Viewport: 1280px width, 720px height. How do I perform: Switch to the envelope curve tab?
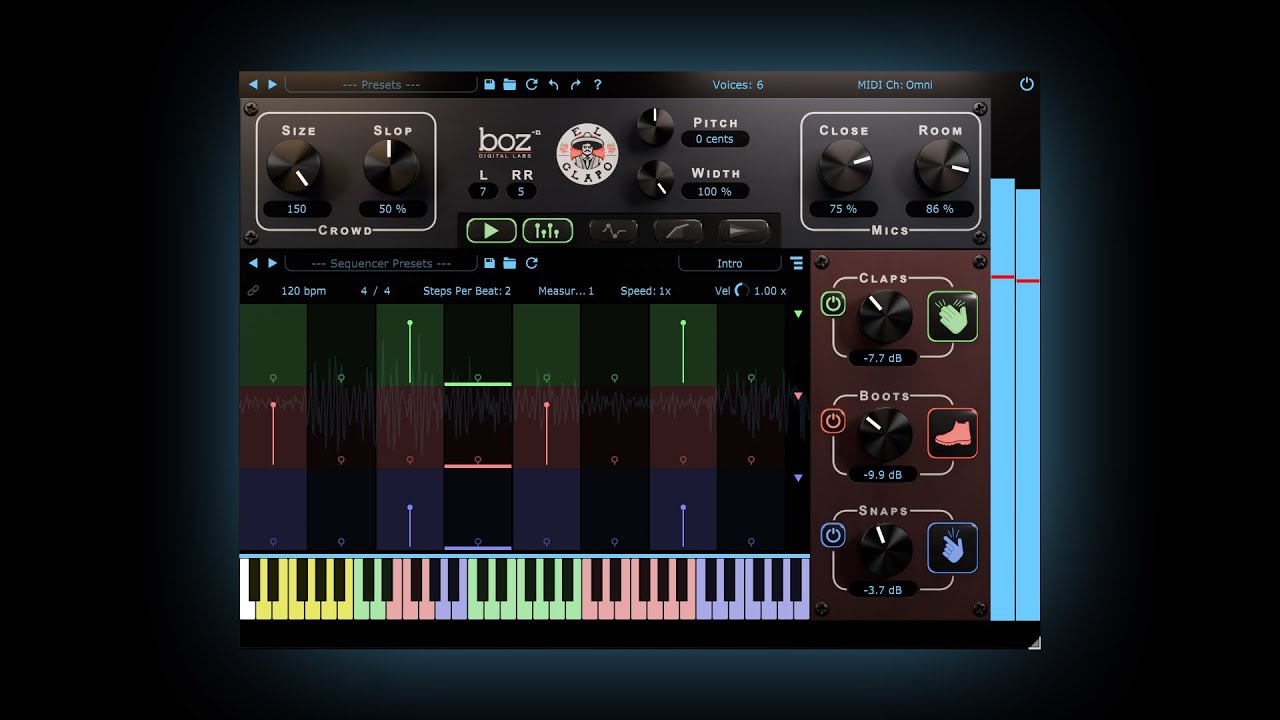coord(613,231)
